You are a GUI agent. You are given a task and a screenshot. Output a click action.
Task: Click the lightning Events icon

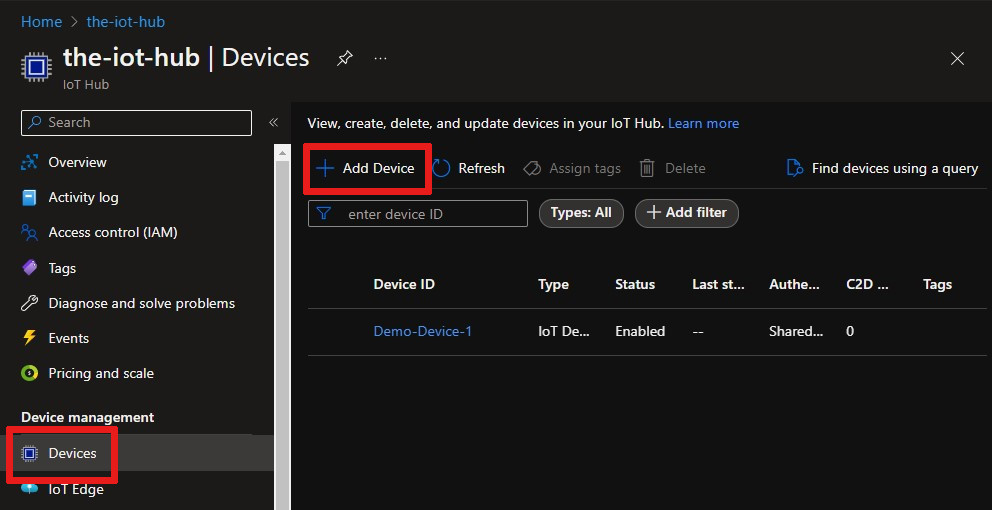(x=30, y=338)
